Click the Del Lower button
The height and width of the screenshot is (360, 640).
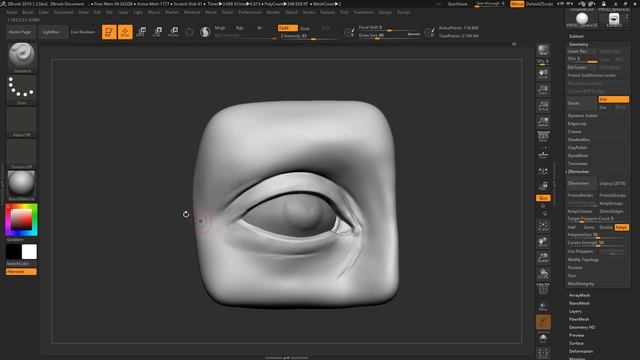click(x=582, y=67)
